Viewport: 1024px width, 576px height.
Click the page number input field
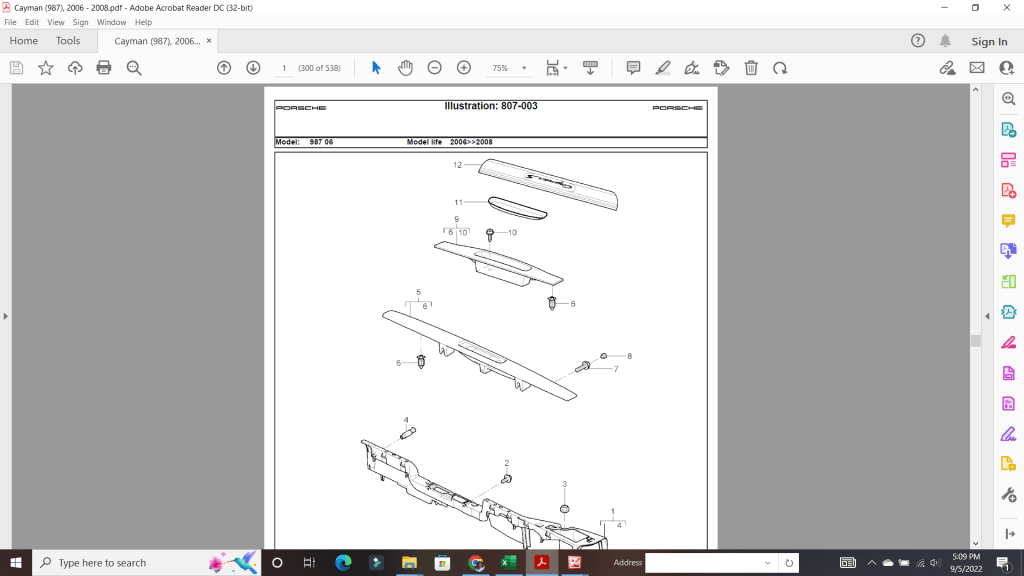tap(284, 68)
